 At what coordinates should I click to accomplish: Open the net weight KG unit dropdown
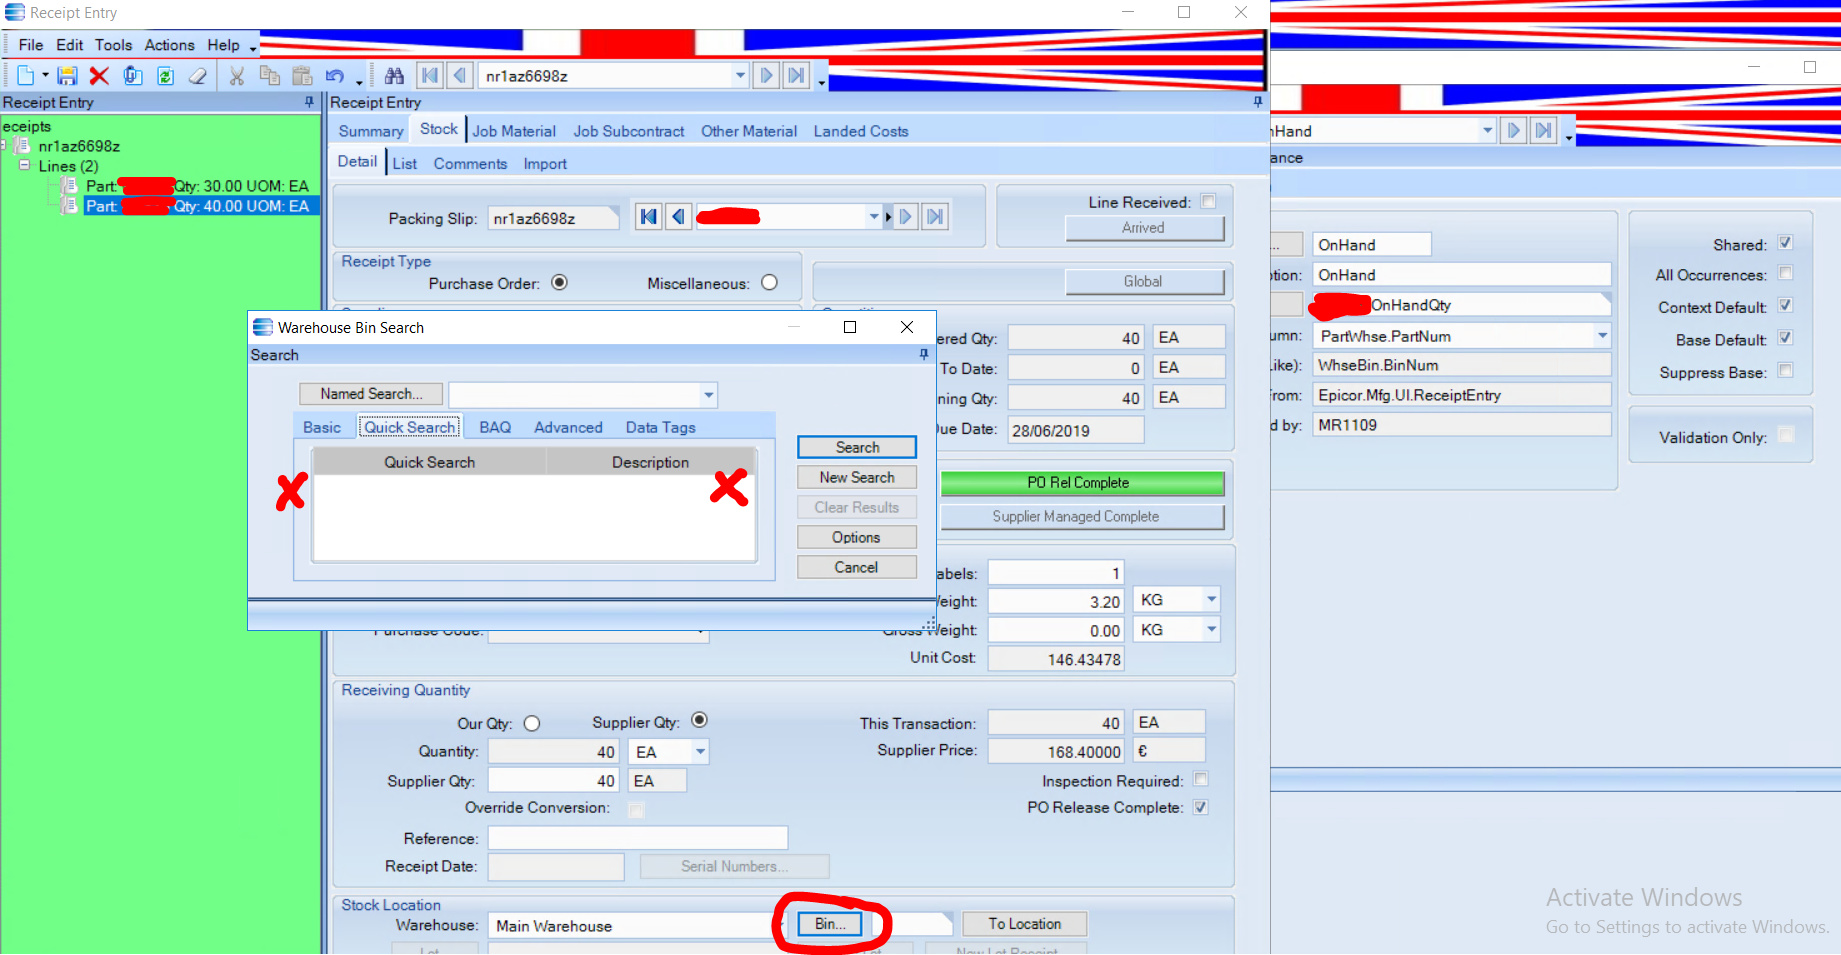[1211, 600]
